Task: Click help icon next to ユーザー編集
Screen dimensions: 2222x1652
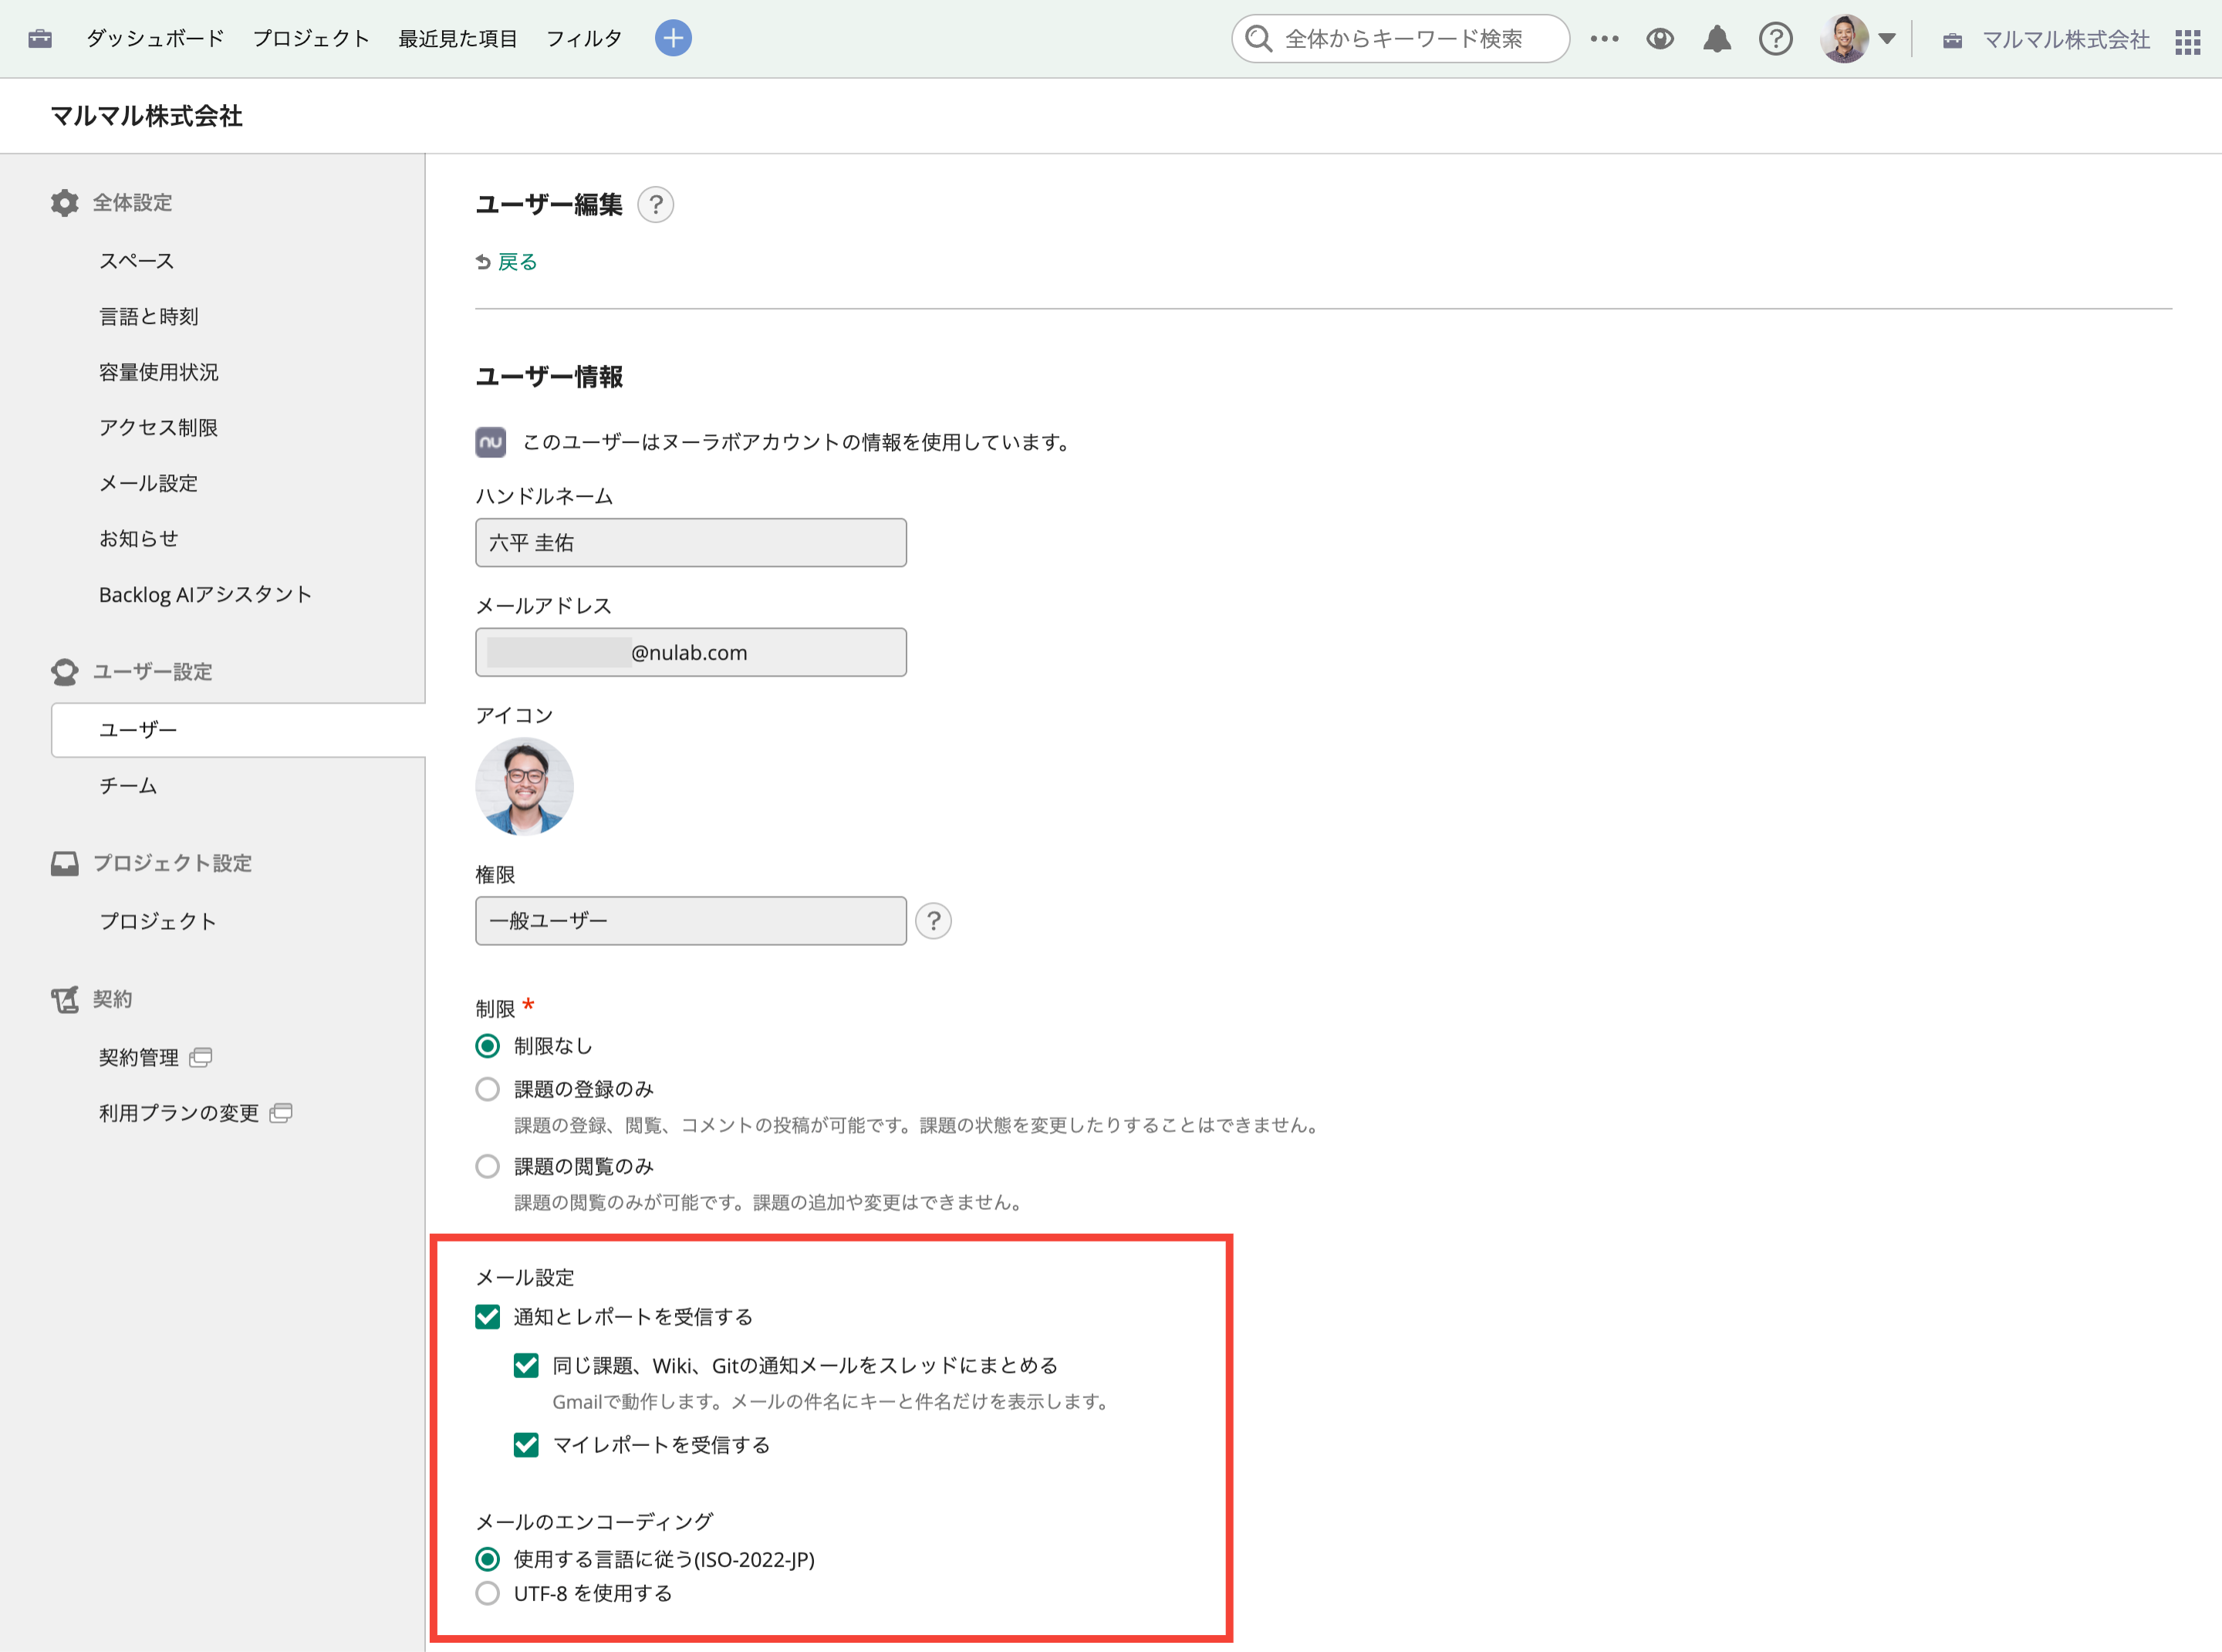Action: coord(655,205)
